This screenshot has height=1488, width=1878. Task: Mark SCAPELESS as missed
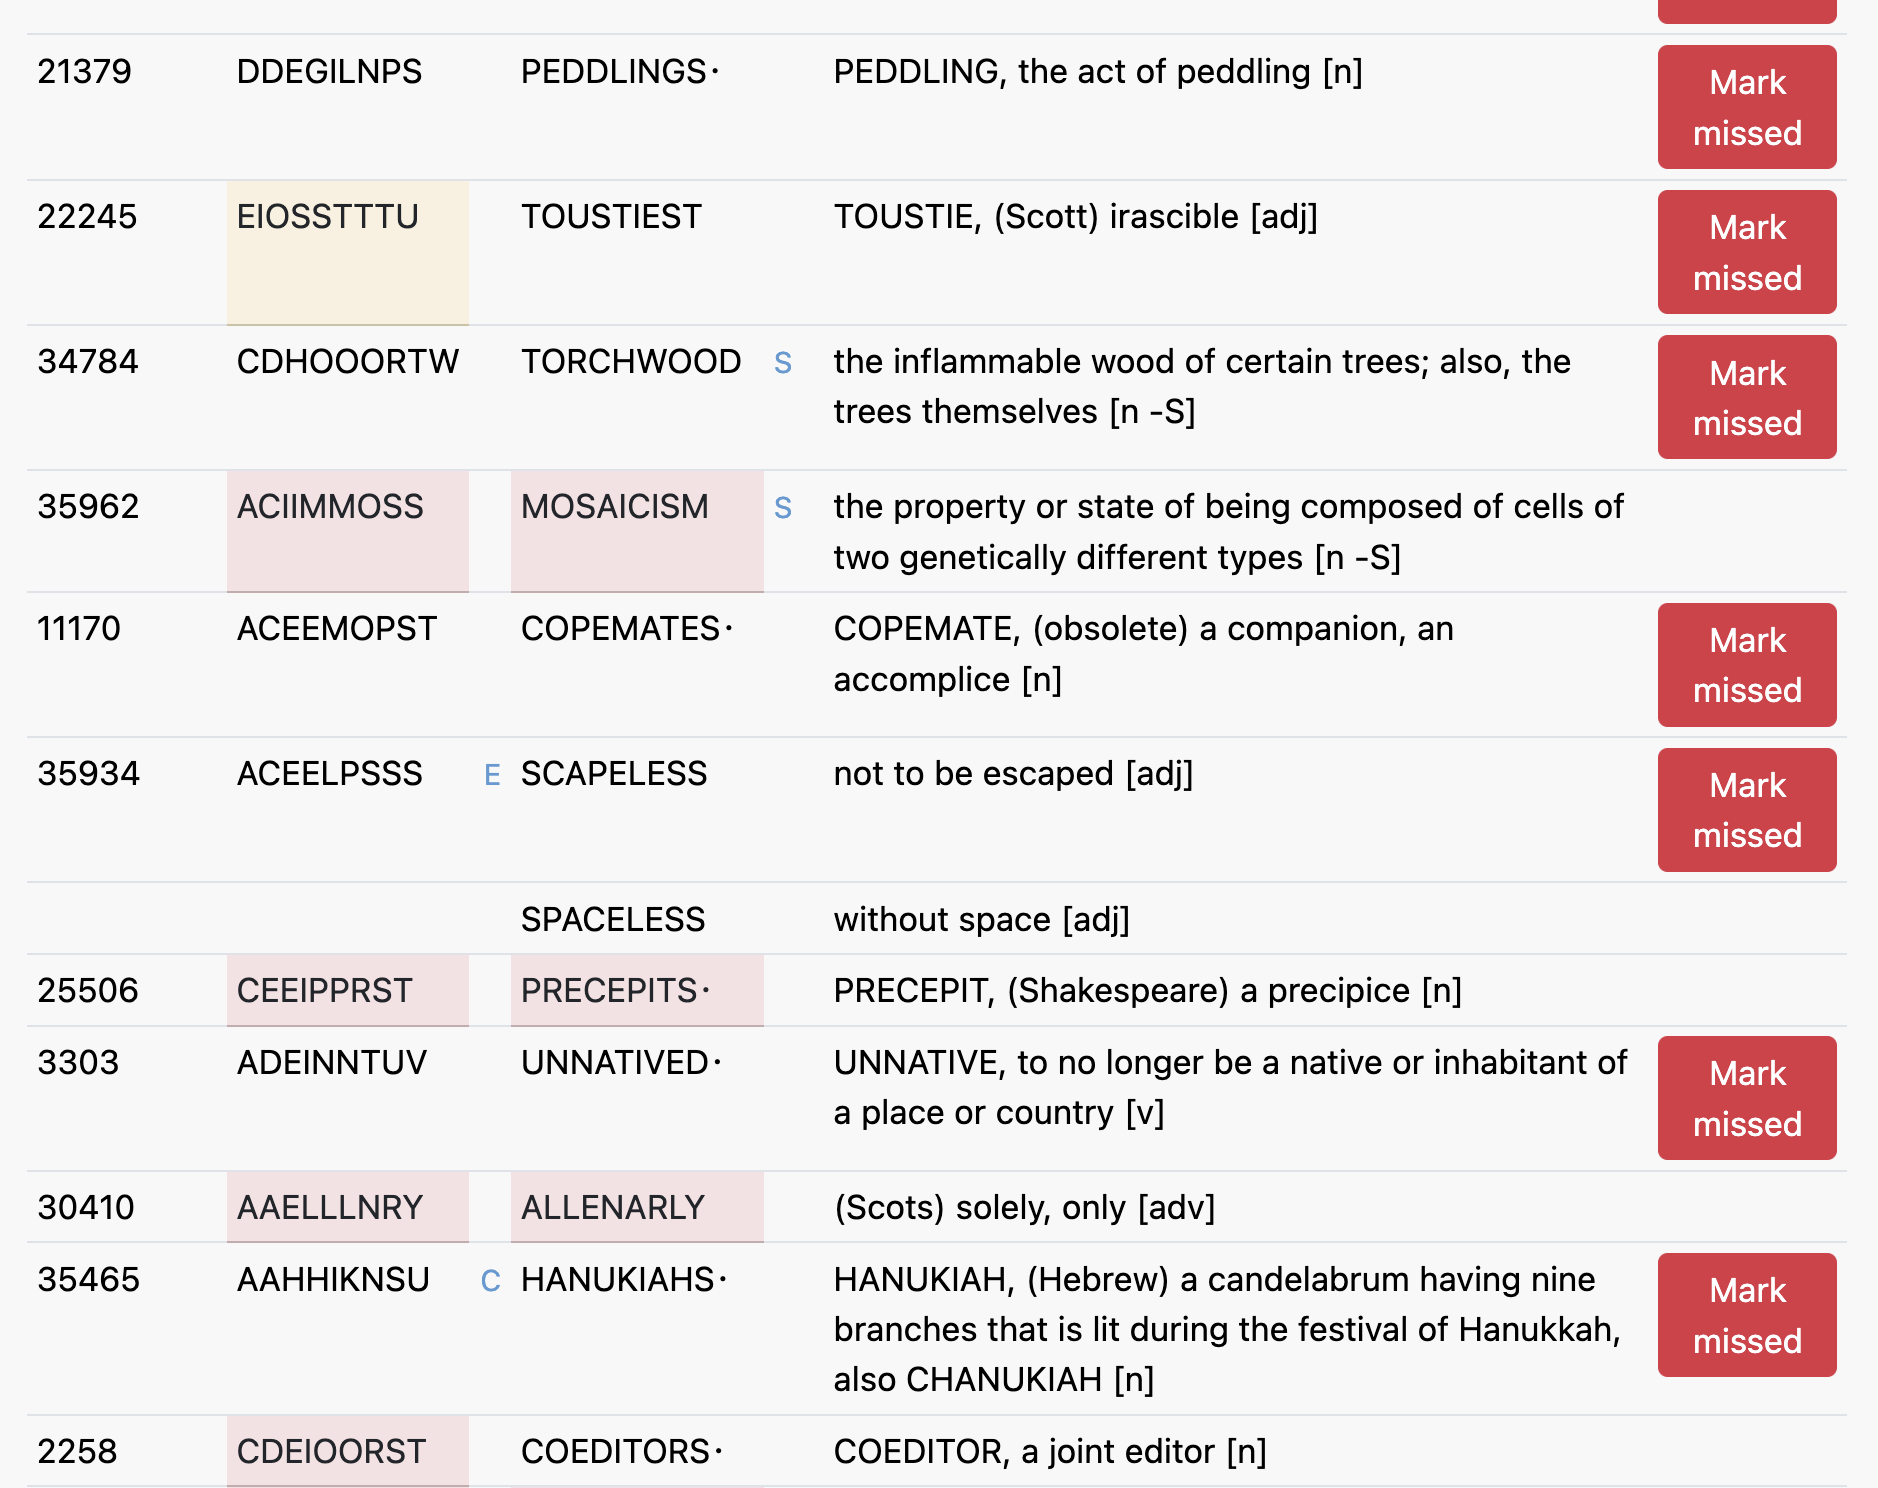coord(1746,810)
